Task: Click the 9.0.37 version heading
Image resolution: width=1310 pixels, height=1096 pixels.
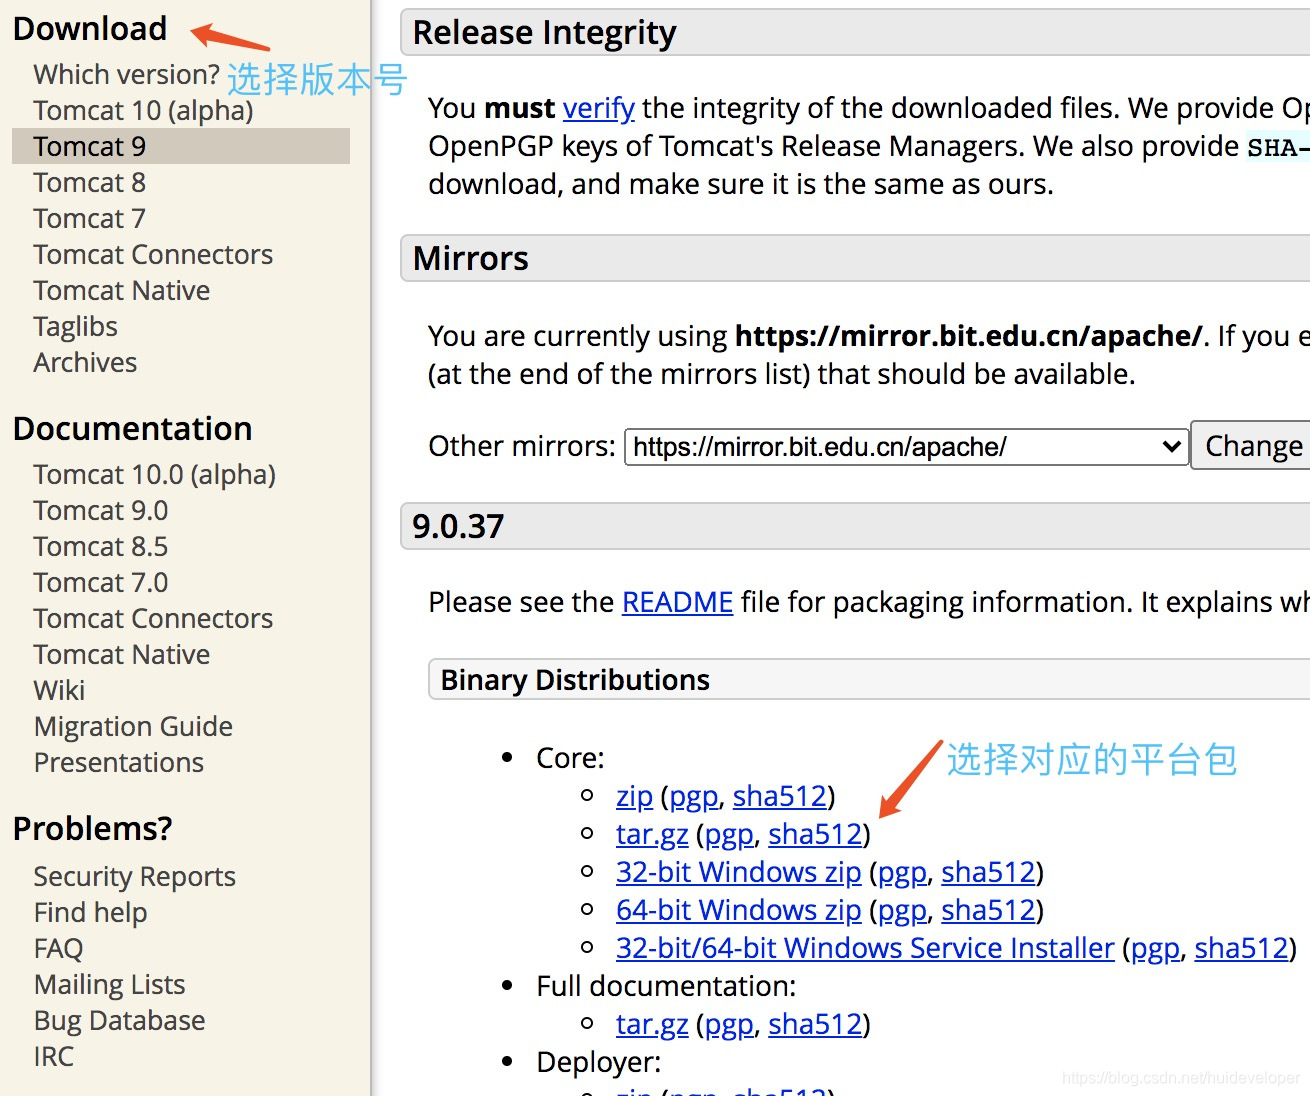Action: click(458, 526)
